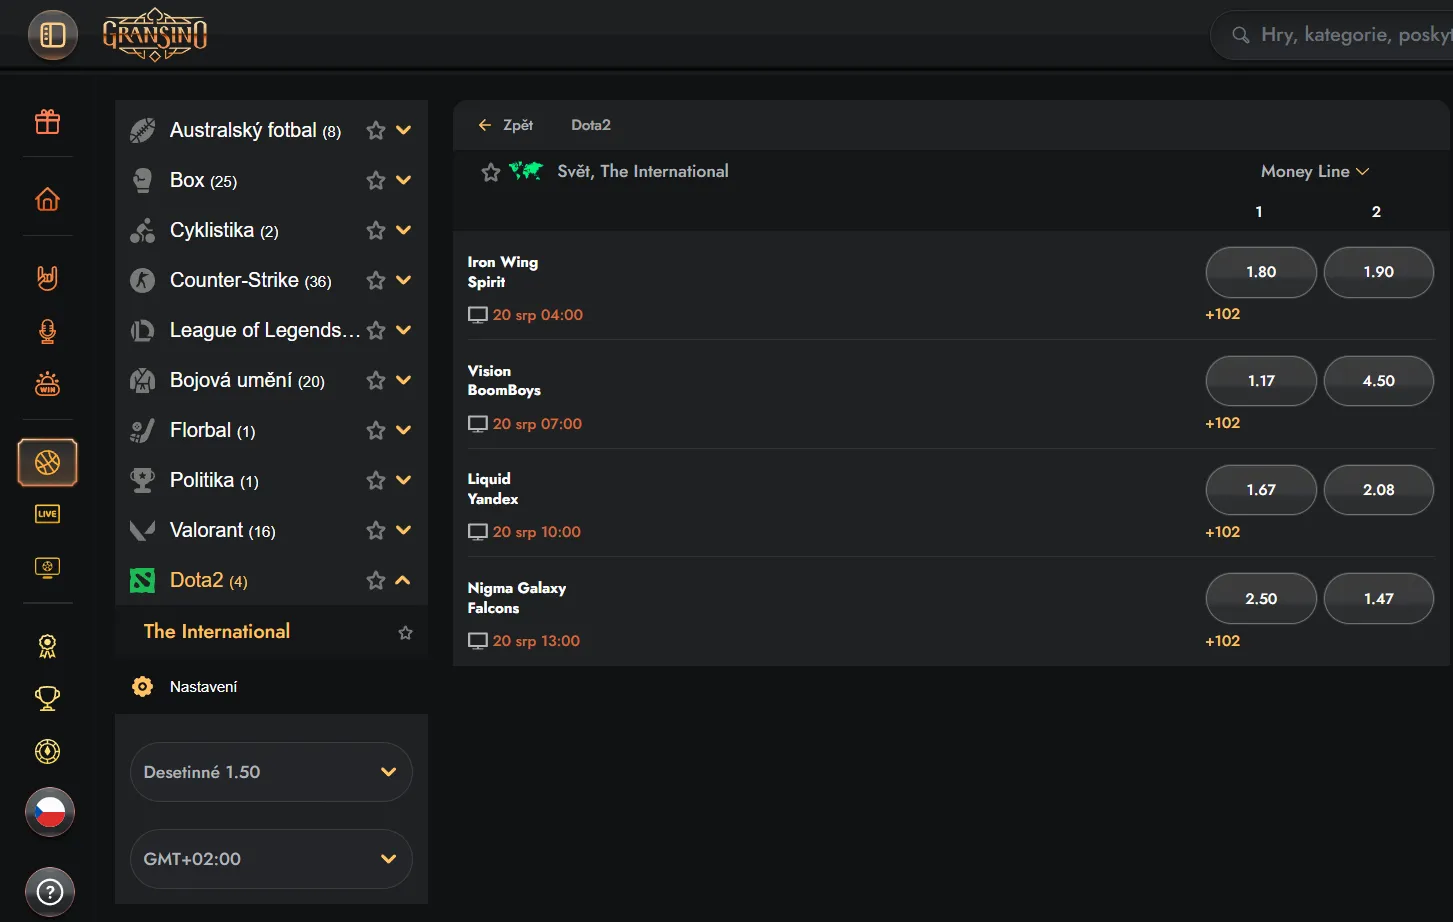This screenshot has height=922, width=1453.
Task: Bet on Spirit at 1.90
Action: [x=1379, y=272]
